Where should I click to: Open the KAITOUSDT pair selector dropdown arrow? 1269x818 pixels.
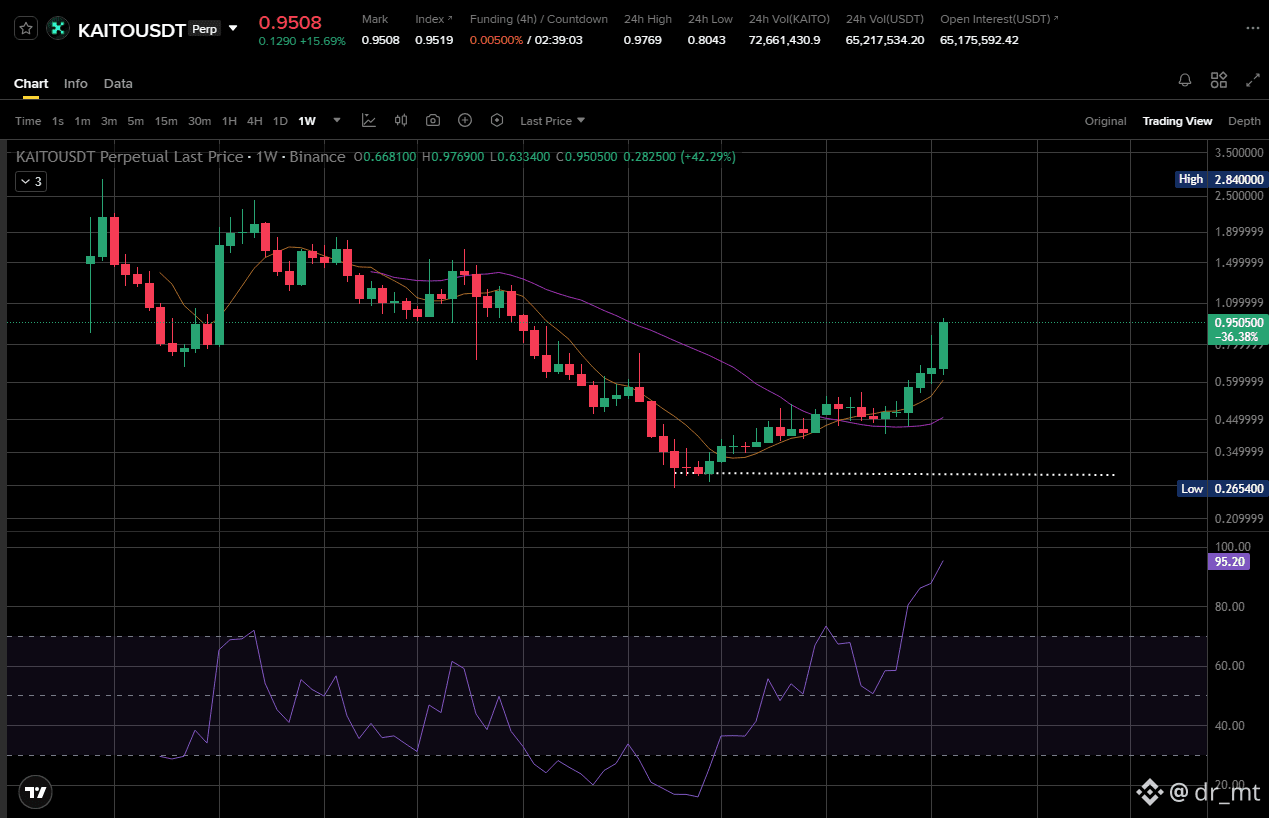click(x=233, y=28)
